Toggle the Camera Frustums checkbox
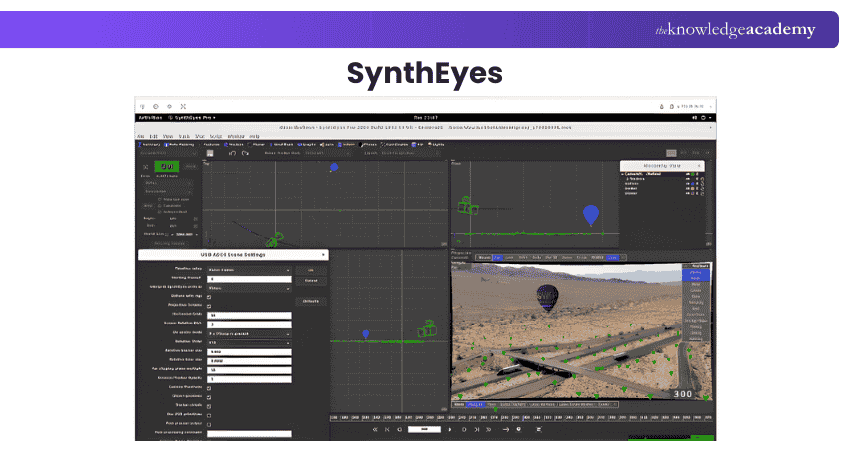The height and width of the screenshot is (450, 850). tap(209, 388)
